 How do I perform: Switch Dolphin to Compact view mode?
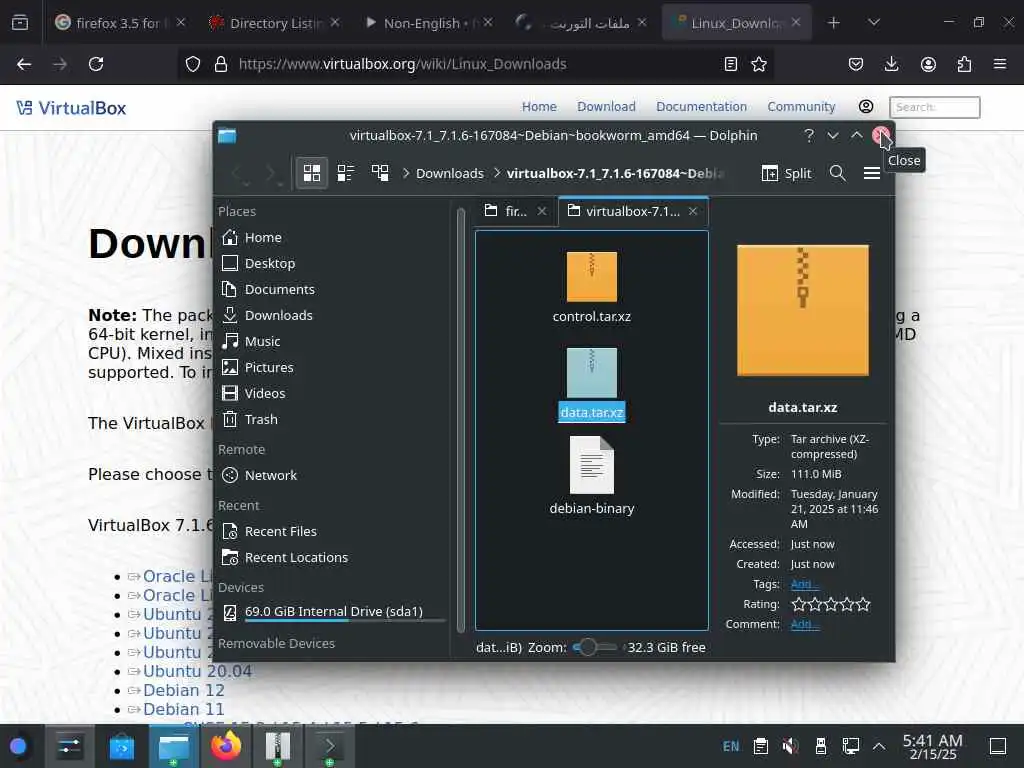click(345, 173)
